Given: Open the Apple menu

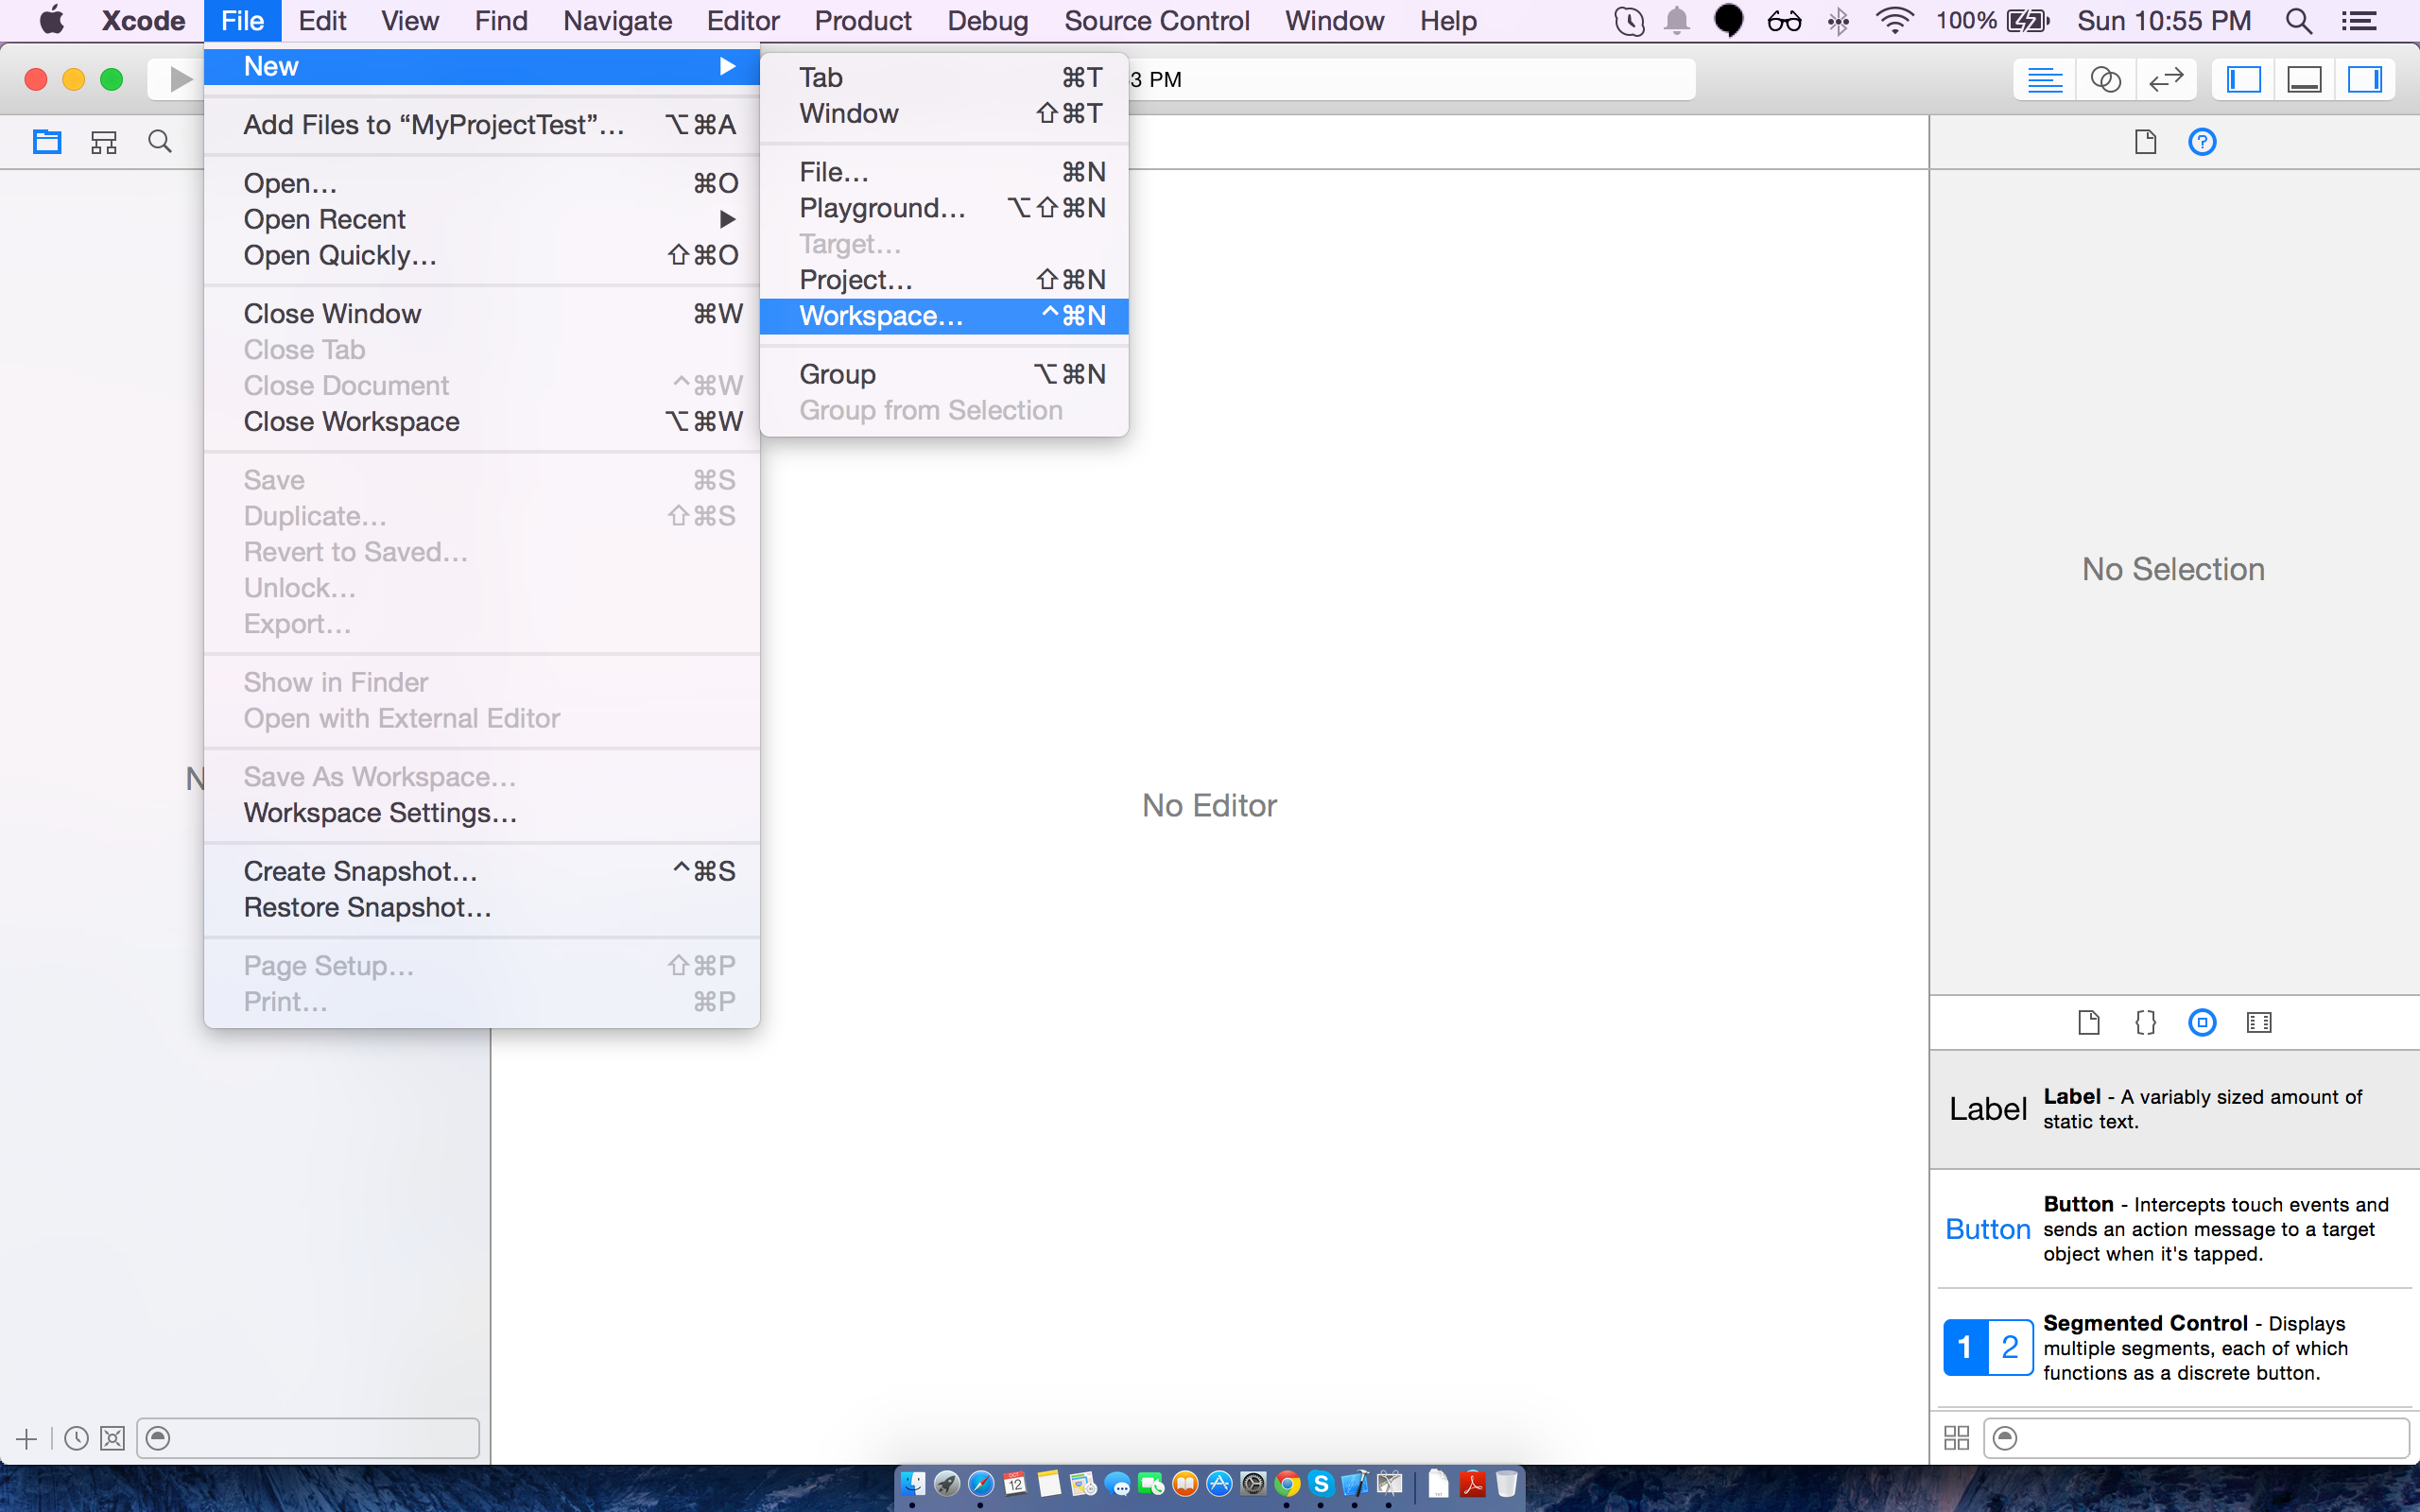Looking at the screenshot, I should point(51,21).
